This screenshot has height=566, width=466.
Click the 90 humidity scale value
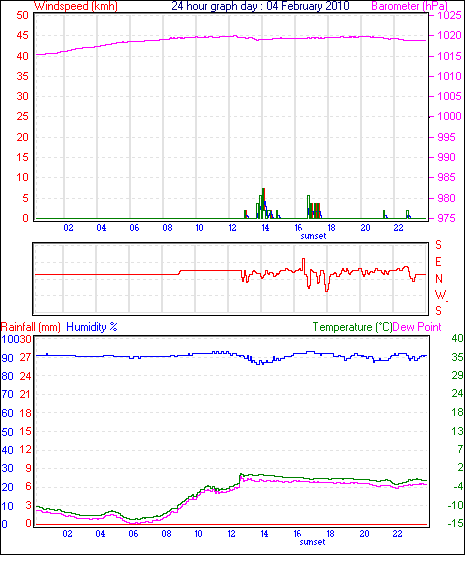click(8, 358)
